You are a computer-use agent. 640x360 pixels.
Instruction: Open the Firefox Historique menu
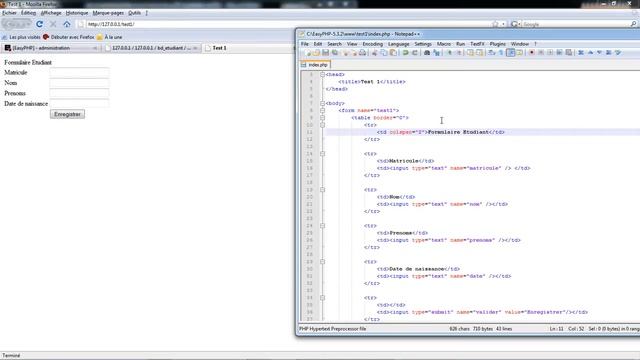click(x=77, y=13)
